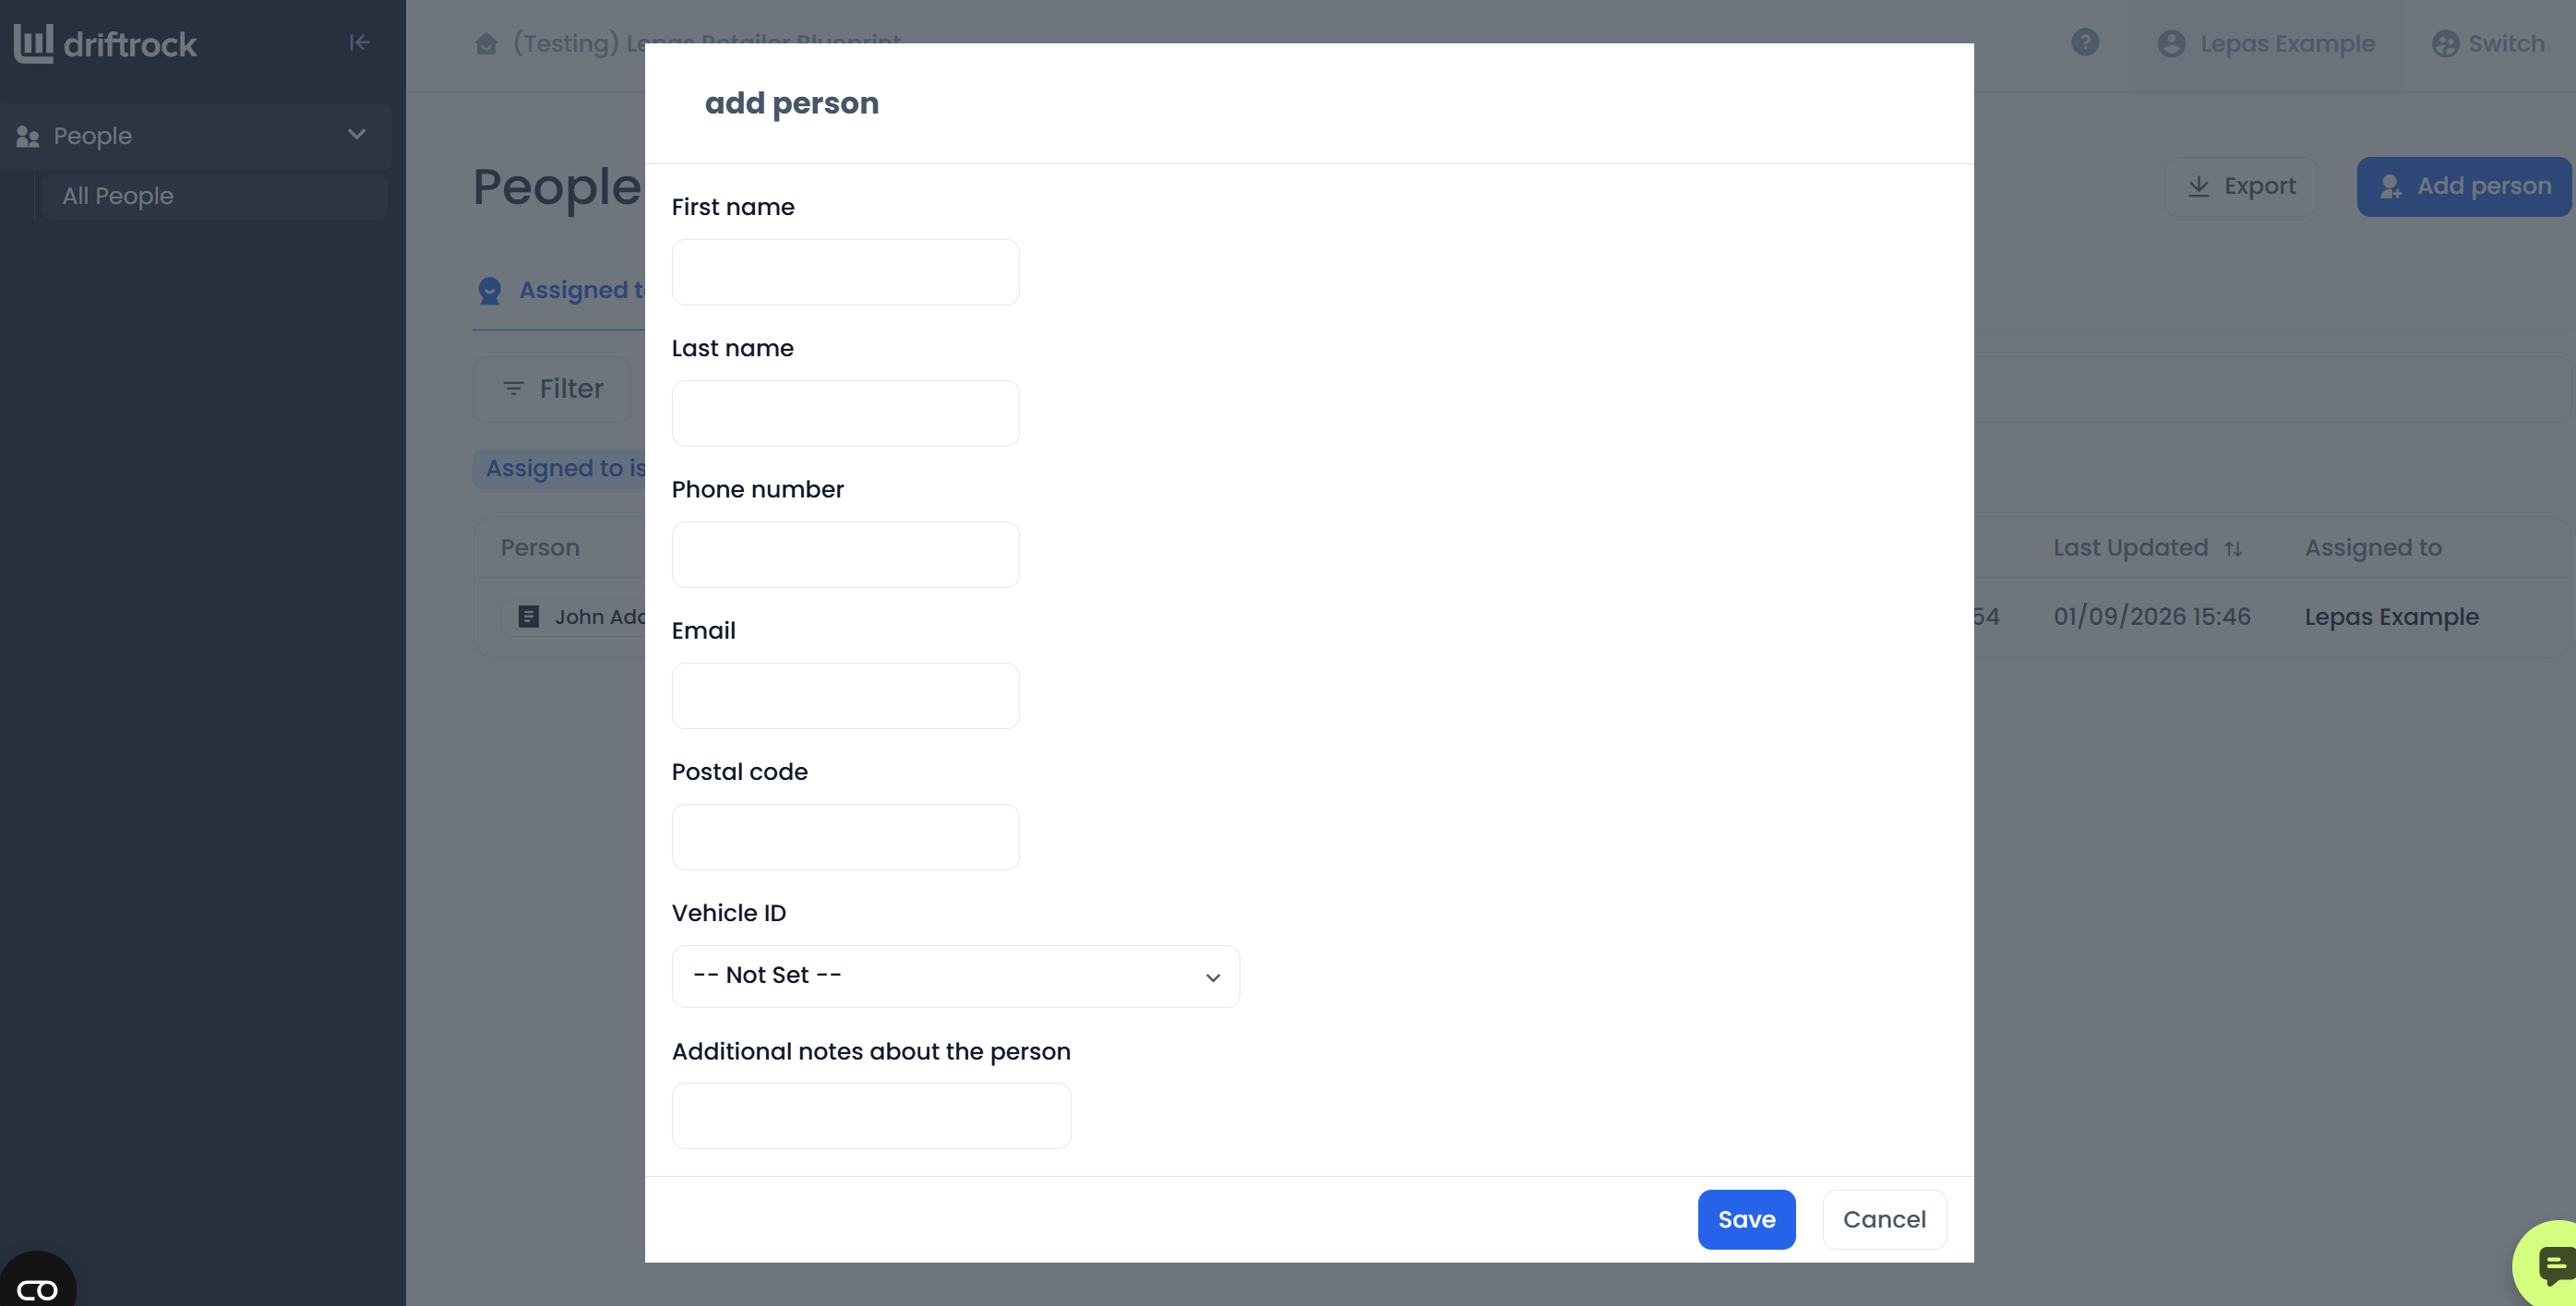Collapse the People menu chevron
The height and width of the screenshot is (1306, 2576).
coord(356,135)
